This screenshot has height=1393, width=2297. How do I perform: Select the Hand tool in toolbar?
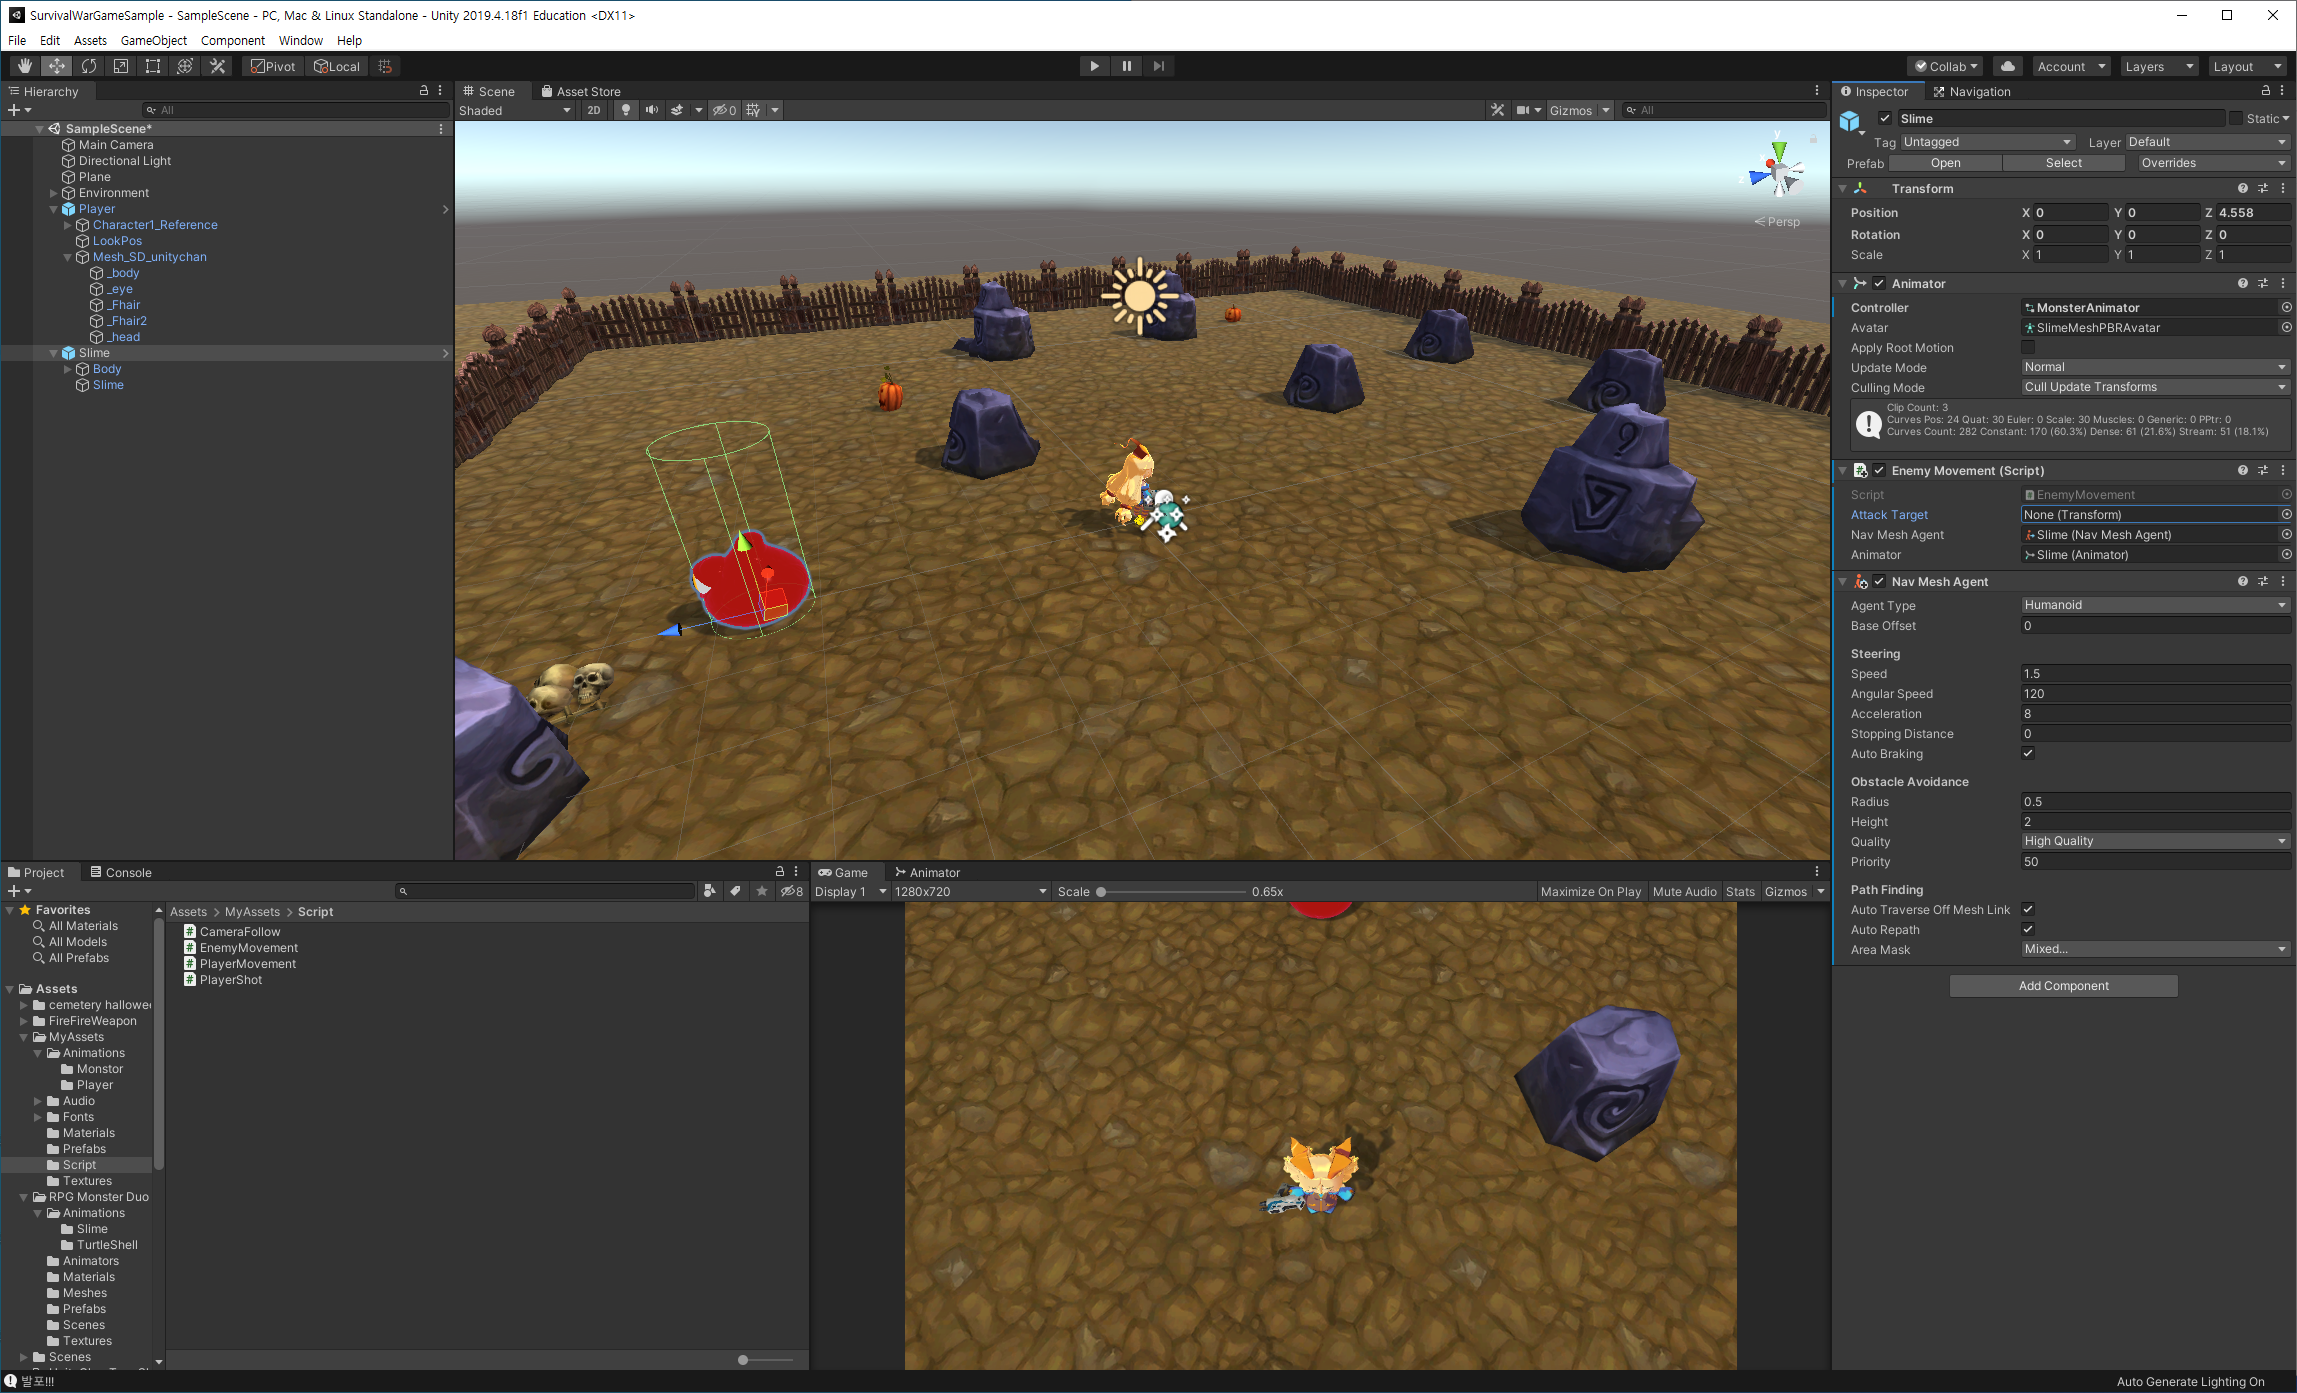pyautogui.click(x=24, y=66)
